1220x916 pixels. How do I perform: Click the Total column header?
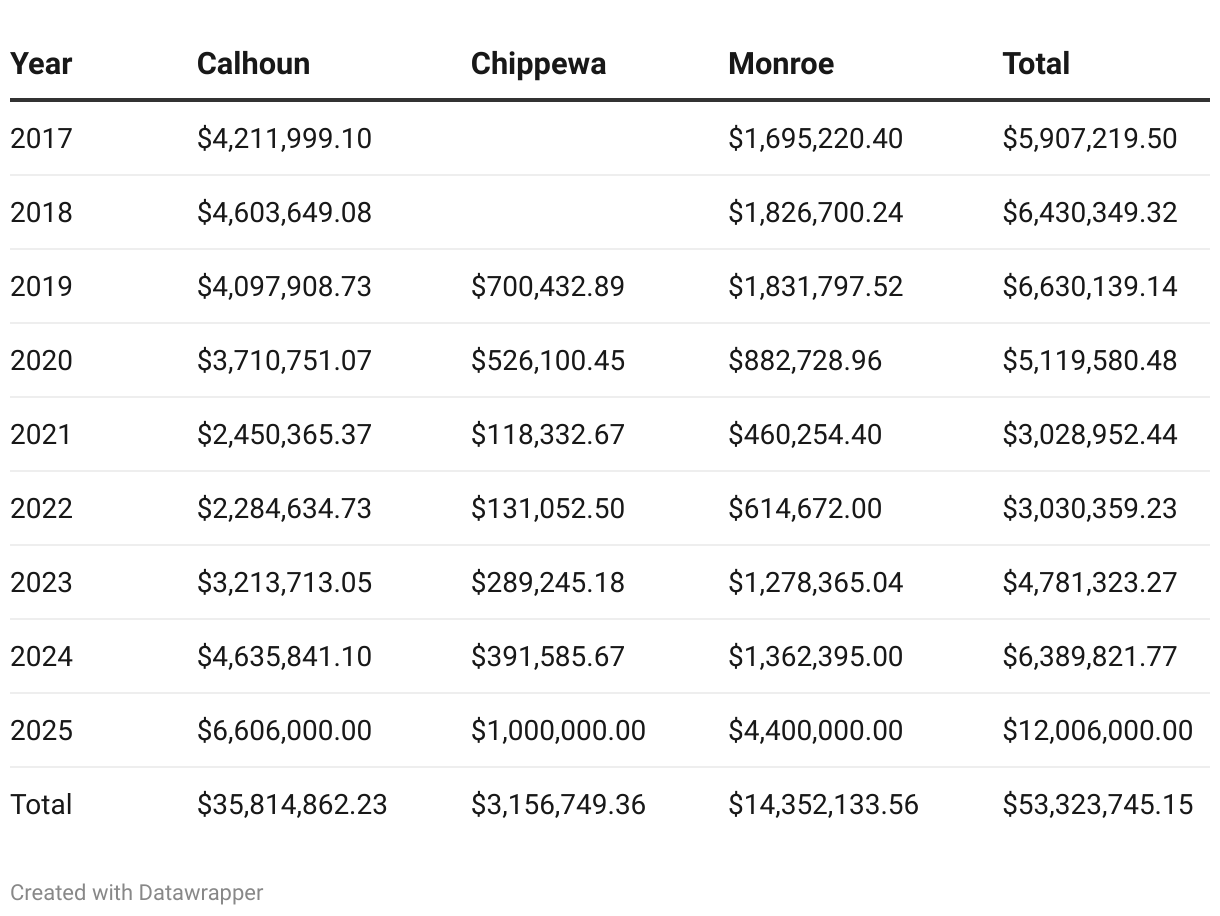(1036, 64)
